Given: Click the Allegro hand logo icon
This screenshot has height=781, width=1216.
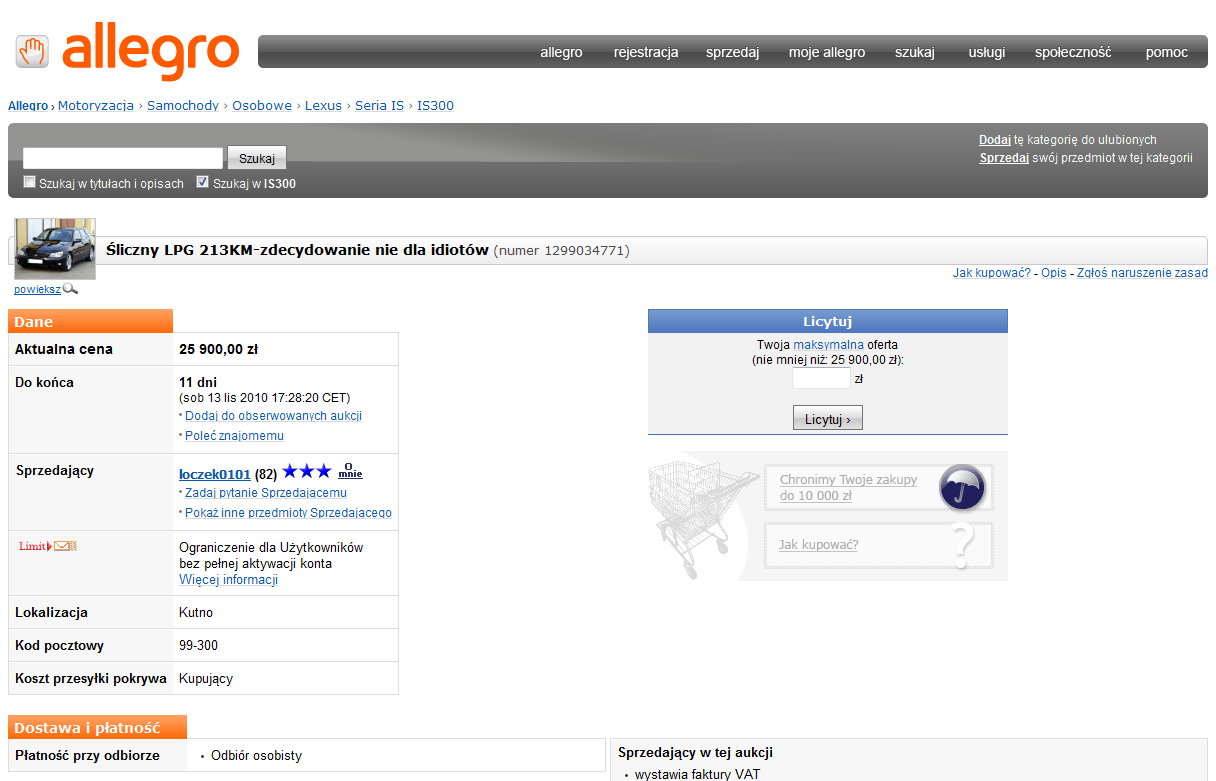Looking at the screenshot, I should tap(32, 52).
